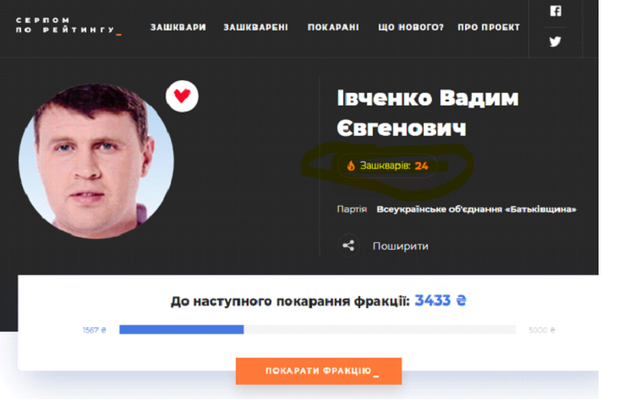This screenshot has width=640, height=400.
Task: Click the red heart party badge
Action: pos(182,96)
